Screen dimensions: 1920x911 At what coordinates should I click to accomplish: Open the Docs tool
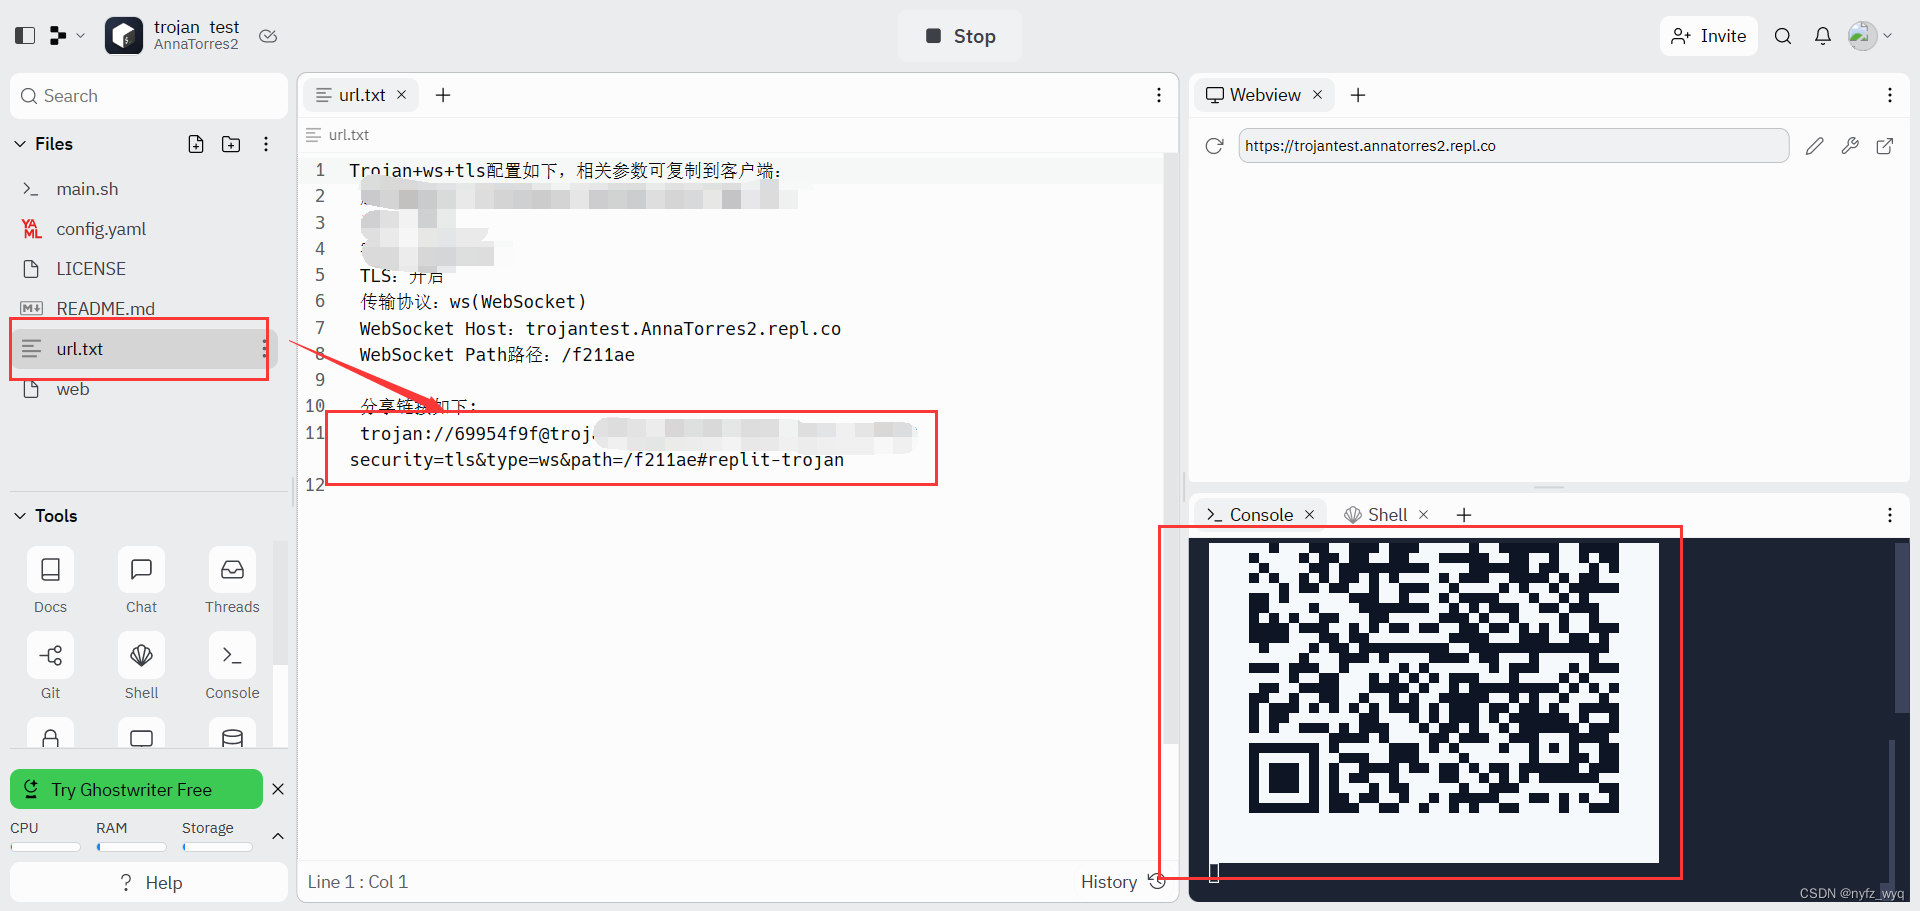click(x=50, y=581)
